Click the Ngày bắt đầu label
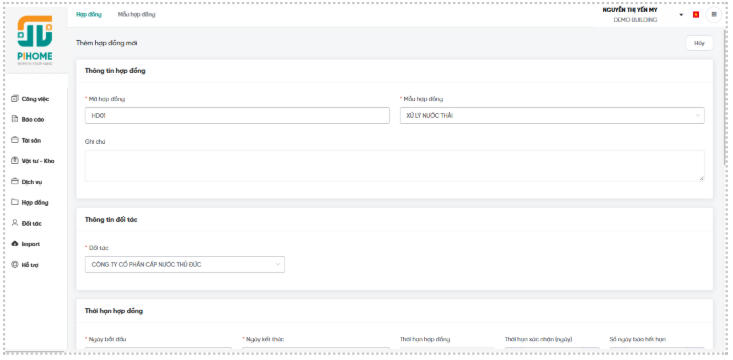 107,339
